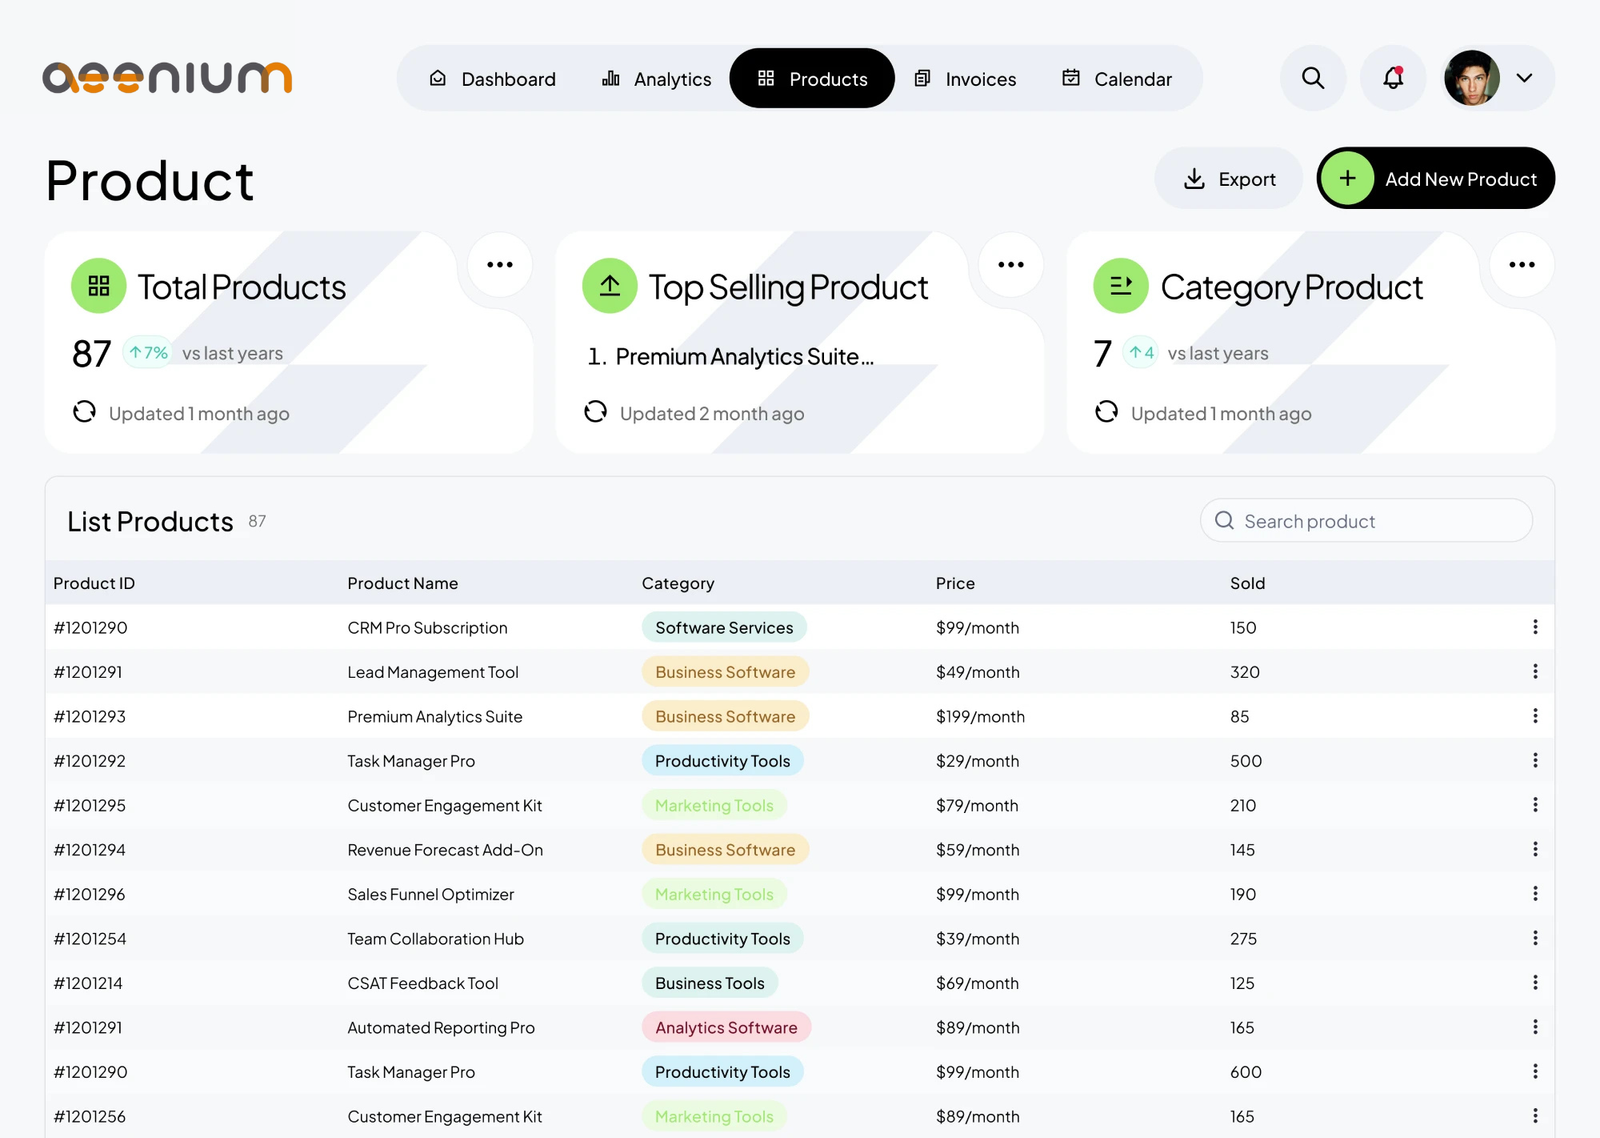Click the Category Product list icon

tap(1121, 286)
